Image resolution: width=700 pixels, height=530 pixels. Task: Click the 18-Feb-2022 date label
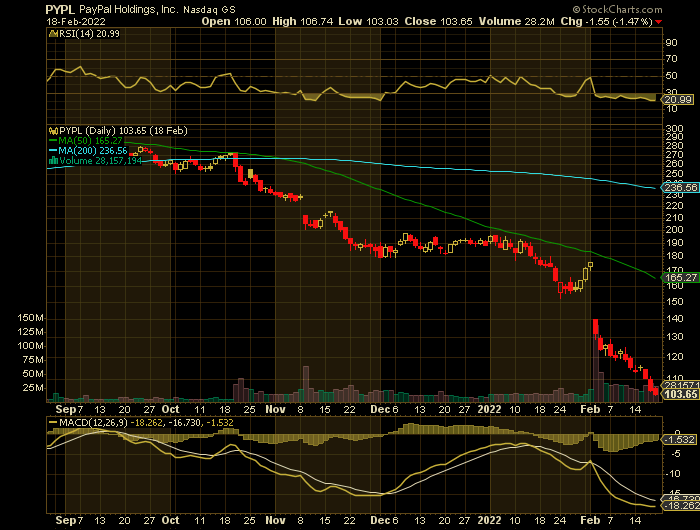[x=76, y=21]
